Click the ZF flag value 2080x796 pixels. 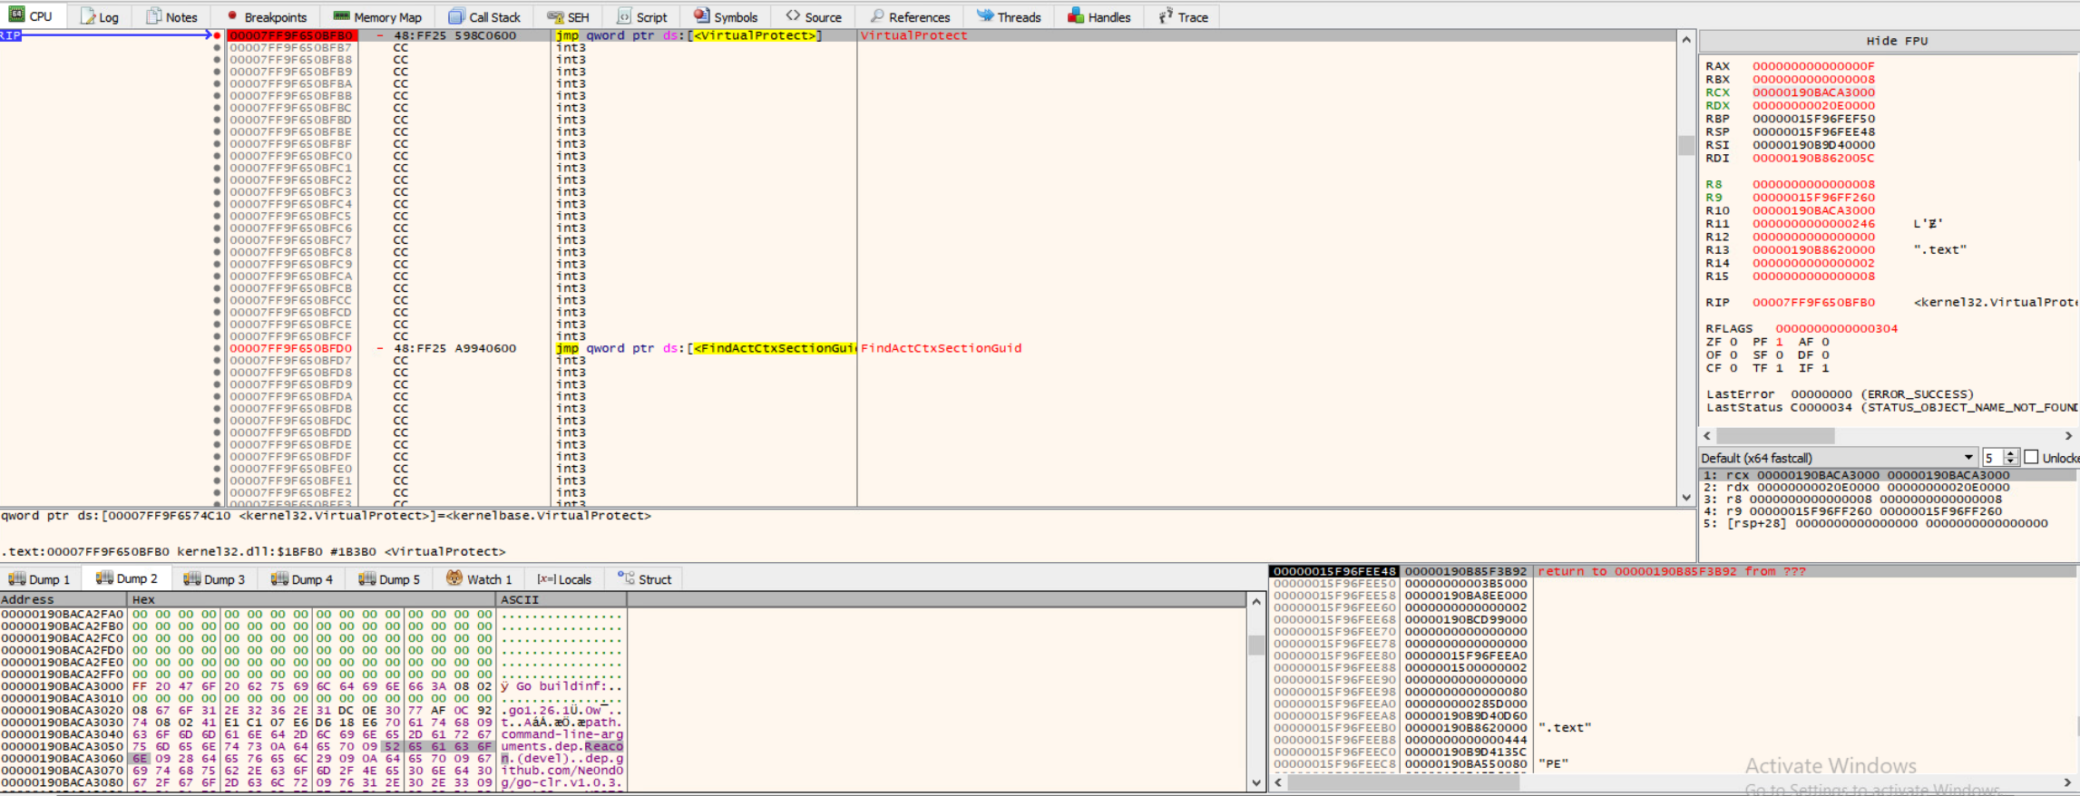pyautogui.click(x=1734, y=342)
